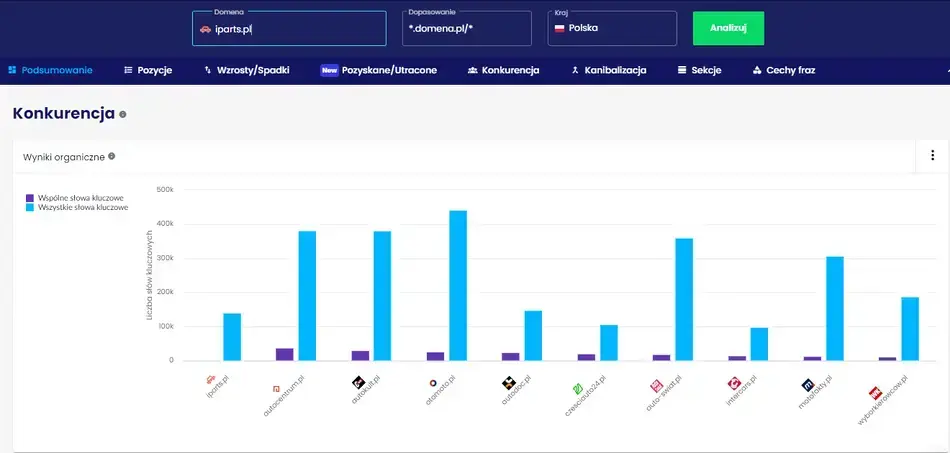The height and width of the screenshot is (453, 950).
Task: Click the info icon next to Konkurencja heading
Action: pos(123,115)
